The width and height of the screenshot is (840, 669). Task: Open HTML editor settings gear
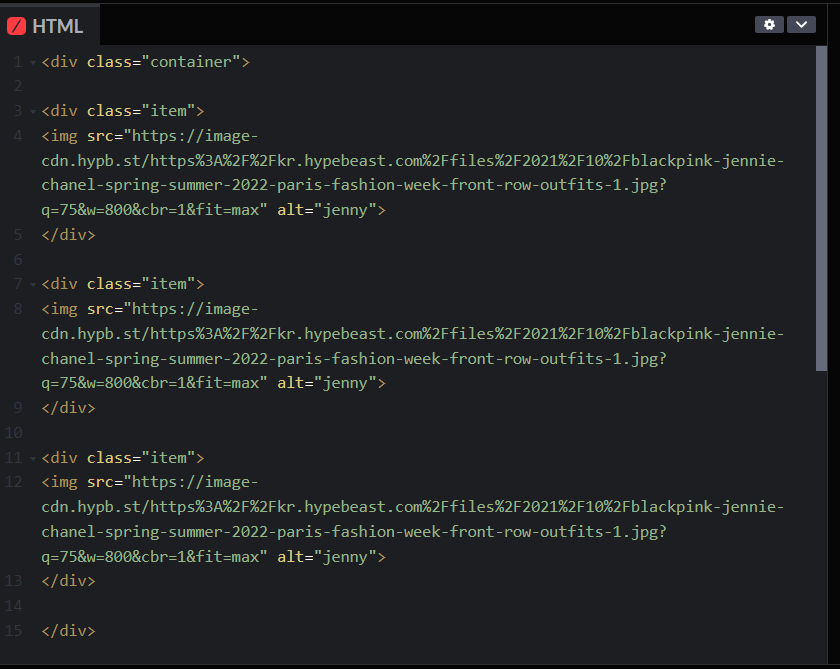click(769, 25)
